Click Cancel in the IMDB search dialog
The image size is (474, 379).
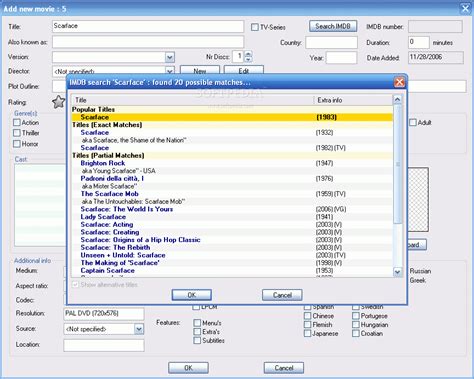(282, 295)
